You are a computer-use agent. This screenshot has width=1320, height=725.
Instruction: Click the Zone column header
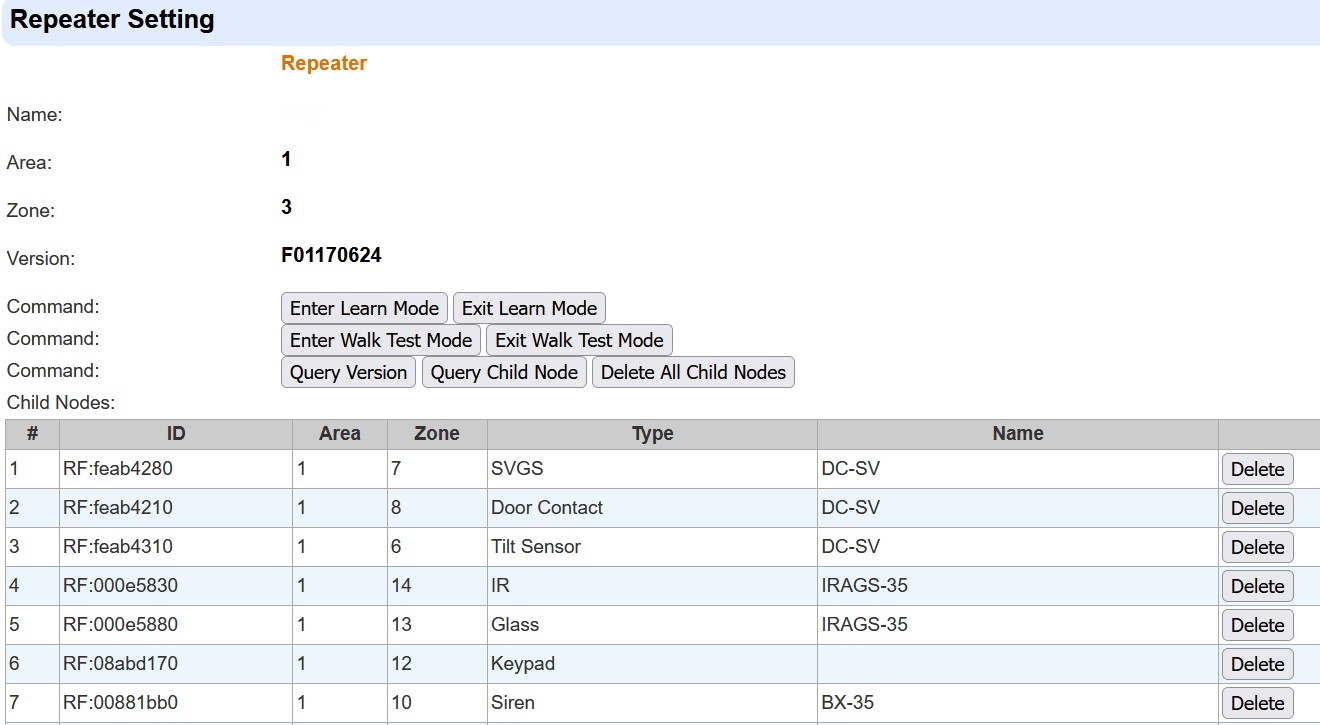(437, 434)
